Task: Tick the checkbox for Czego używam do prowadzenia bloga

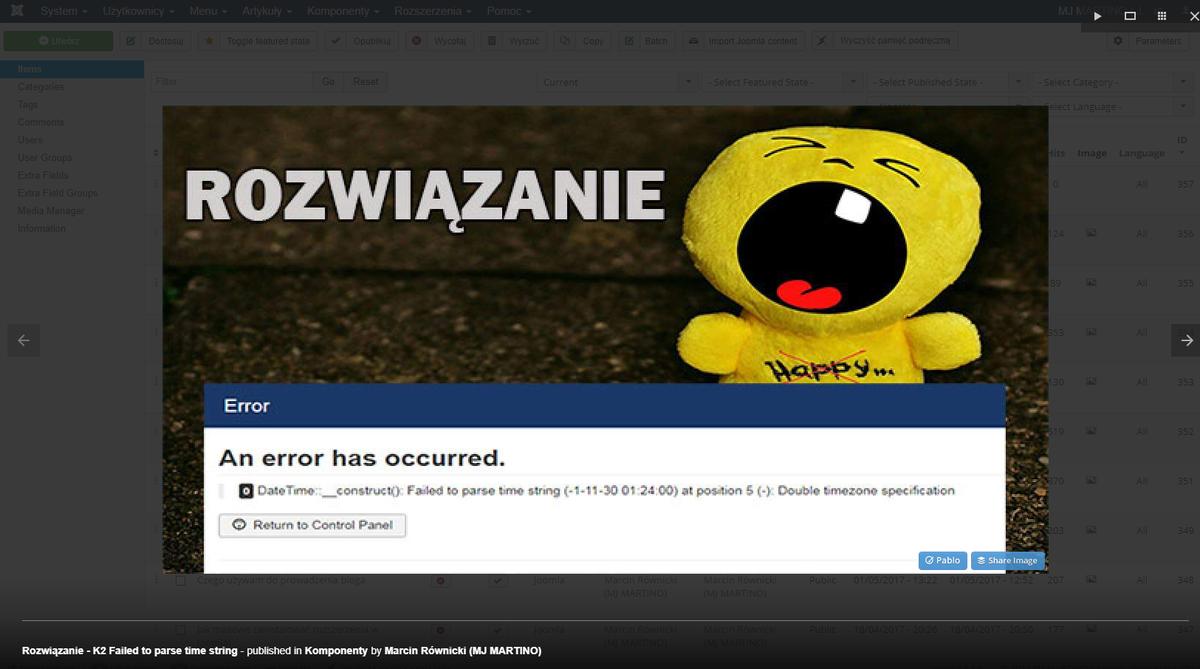Action: tap(181, 580)
